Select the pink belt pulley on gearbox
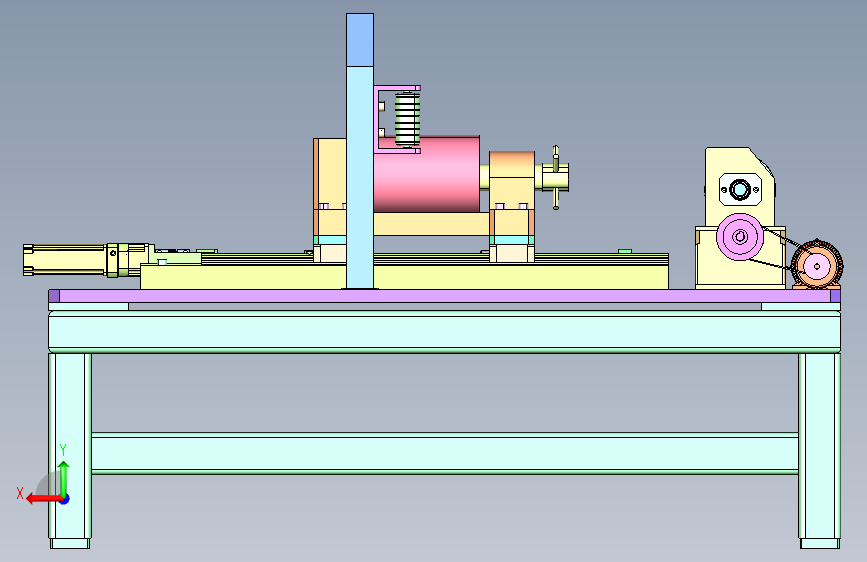 pos(740,237)
